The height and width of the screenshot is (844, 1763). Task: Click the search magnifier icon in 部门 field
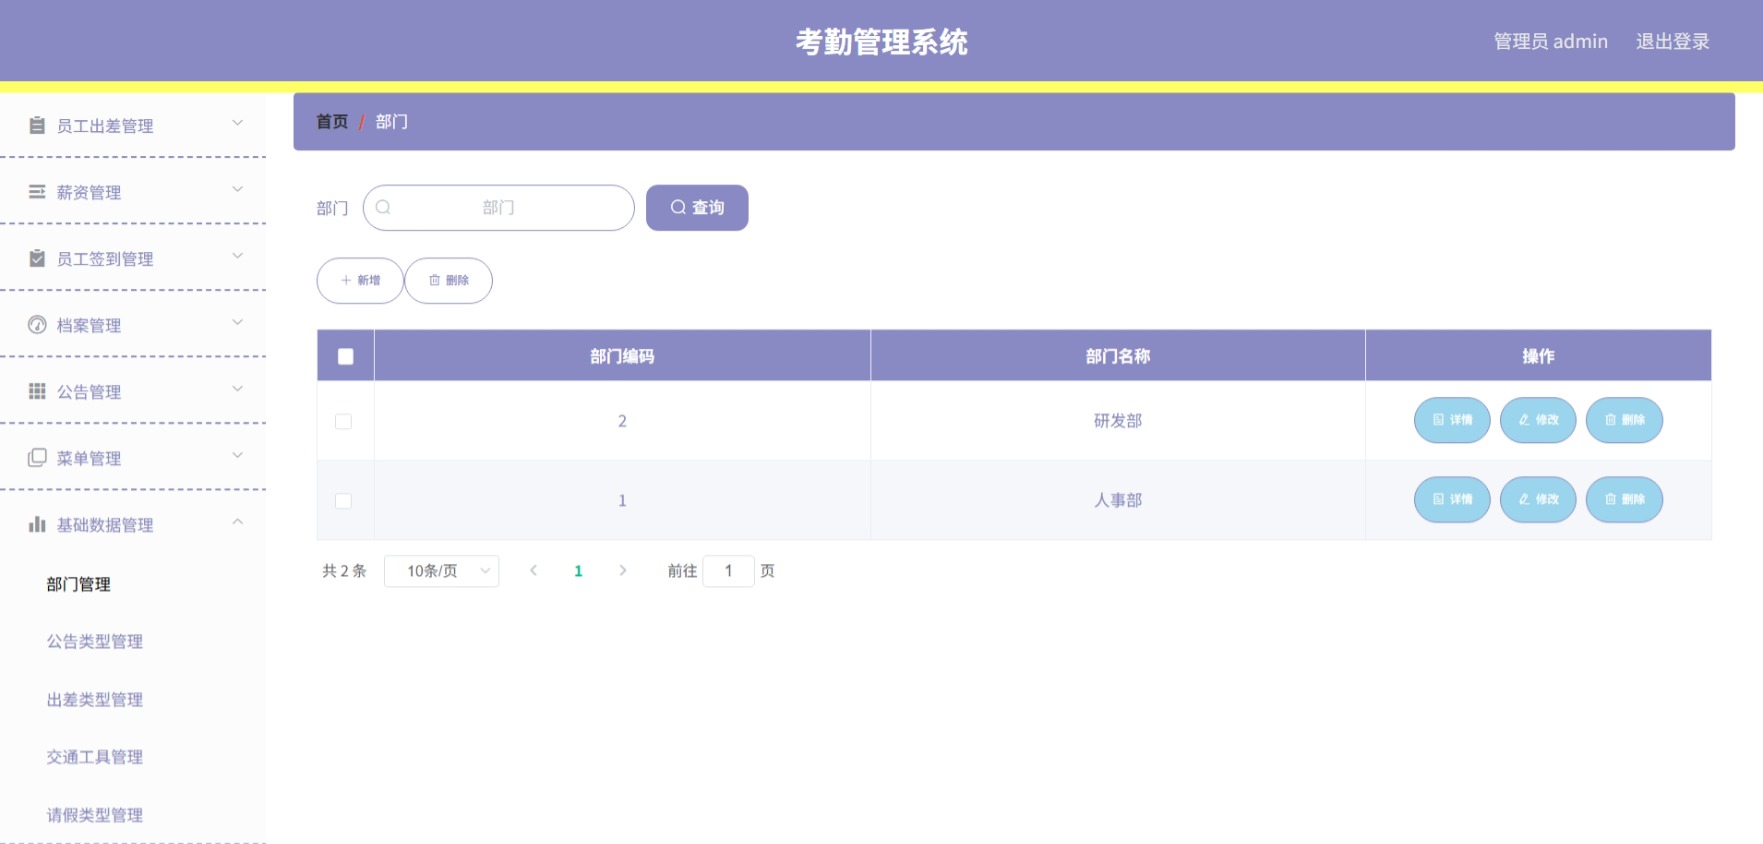coord(383,207)
